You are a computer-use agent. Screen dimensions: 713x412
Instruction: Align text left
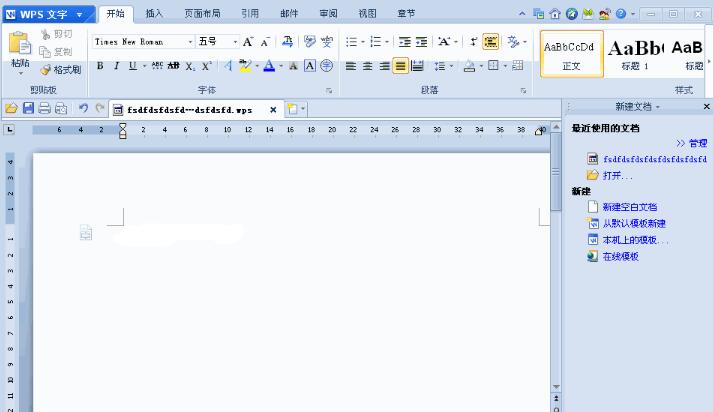tap(351, 66)
